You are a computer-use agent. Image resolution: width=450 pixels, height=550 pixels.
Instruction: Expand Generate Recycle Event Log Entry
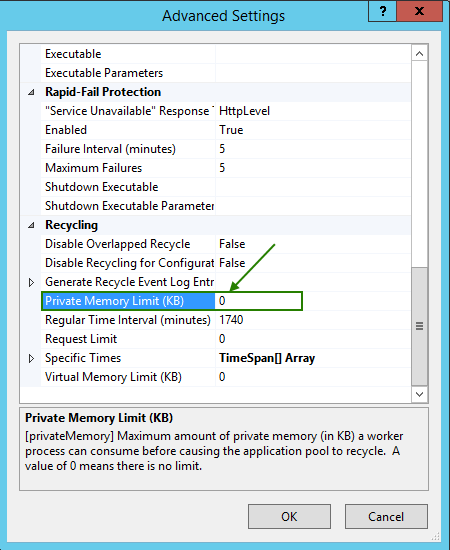point(31,282)
